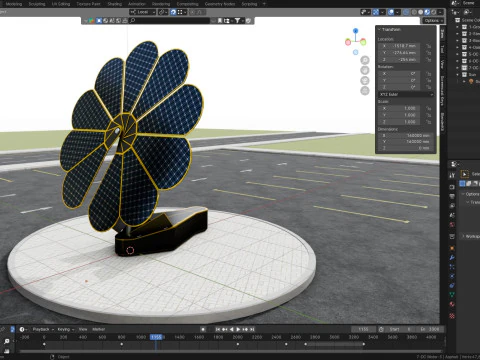The image size is (480, 360).
Task: Open the Item sidebar tab
Action: point(442,34)
